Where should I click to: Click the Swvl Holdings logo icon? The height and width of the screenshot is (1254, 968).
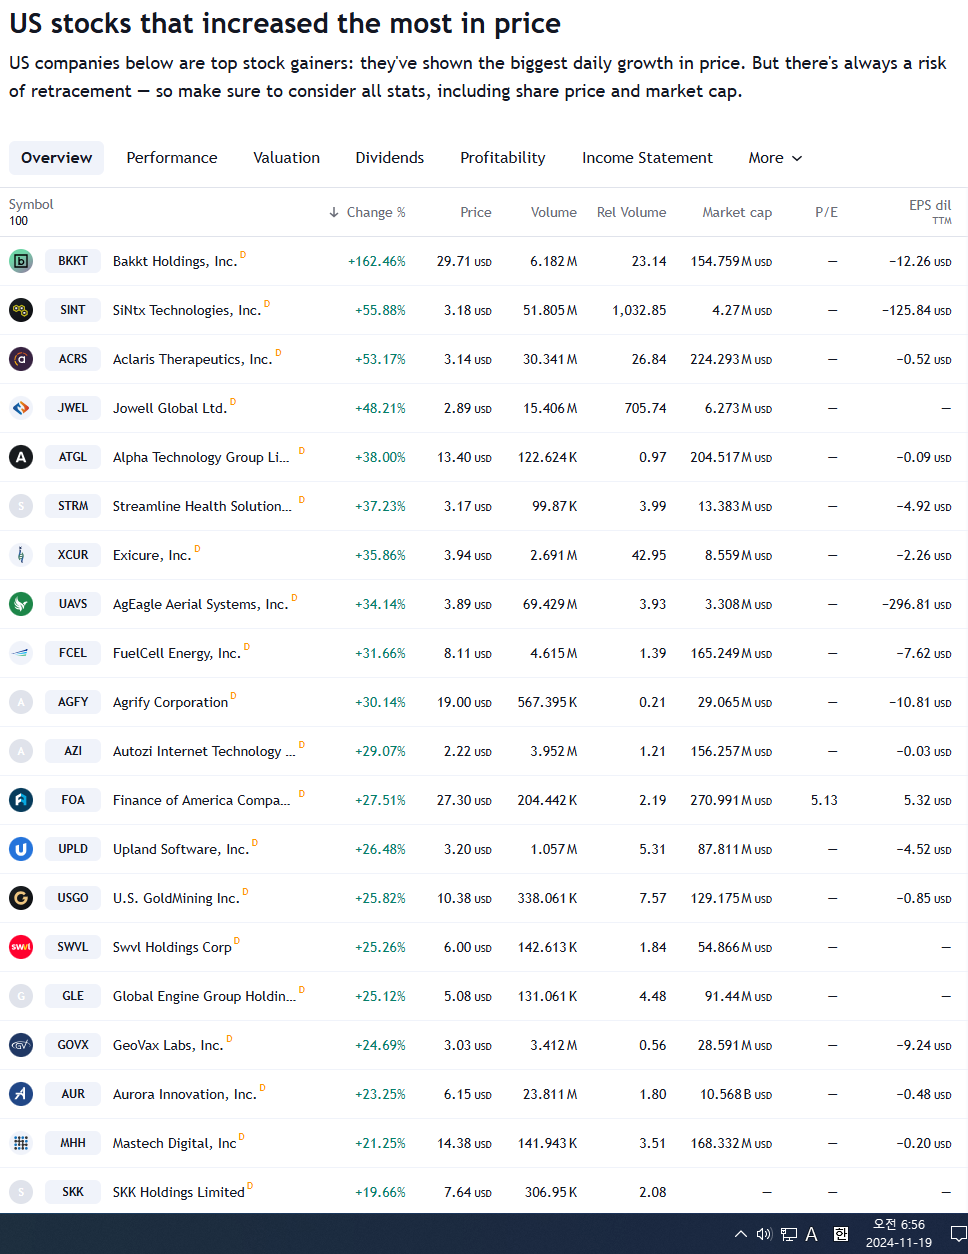tap(21, 947)
